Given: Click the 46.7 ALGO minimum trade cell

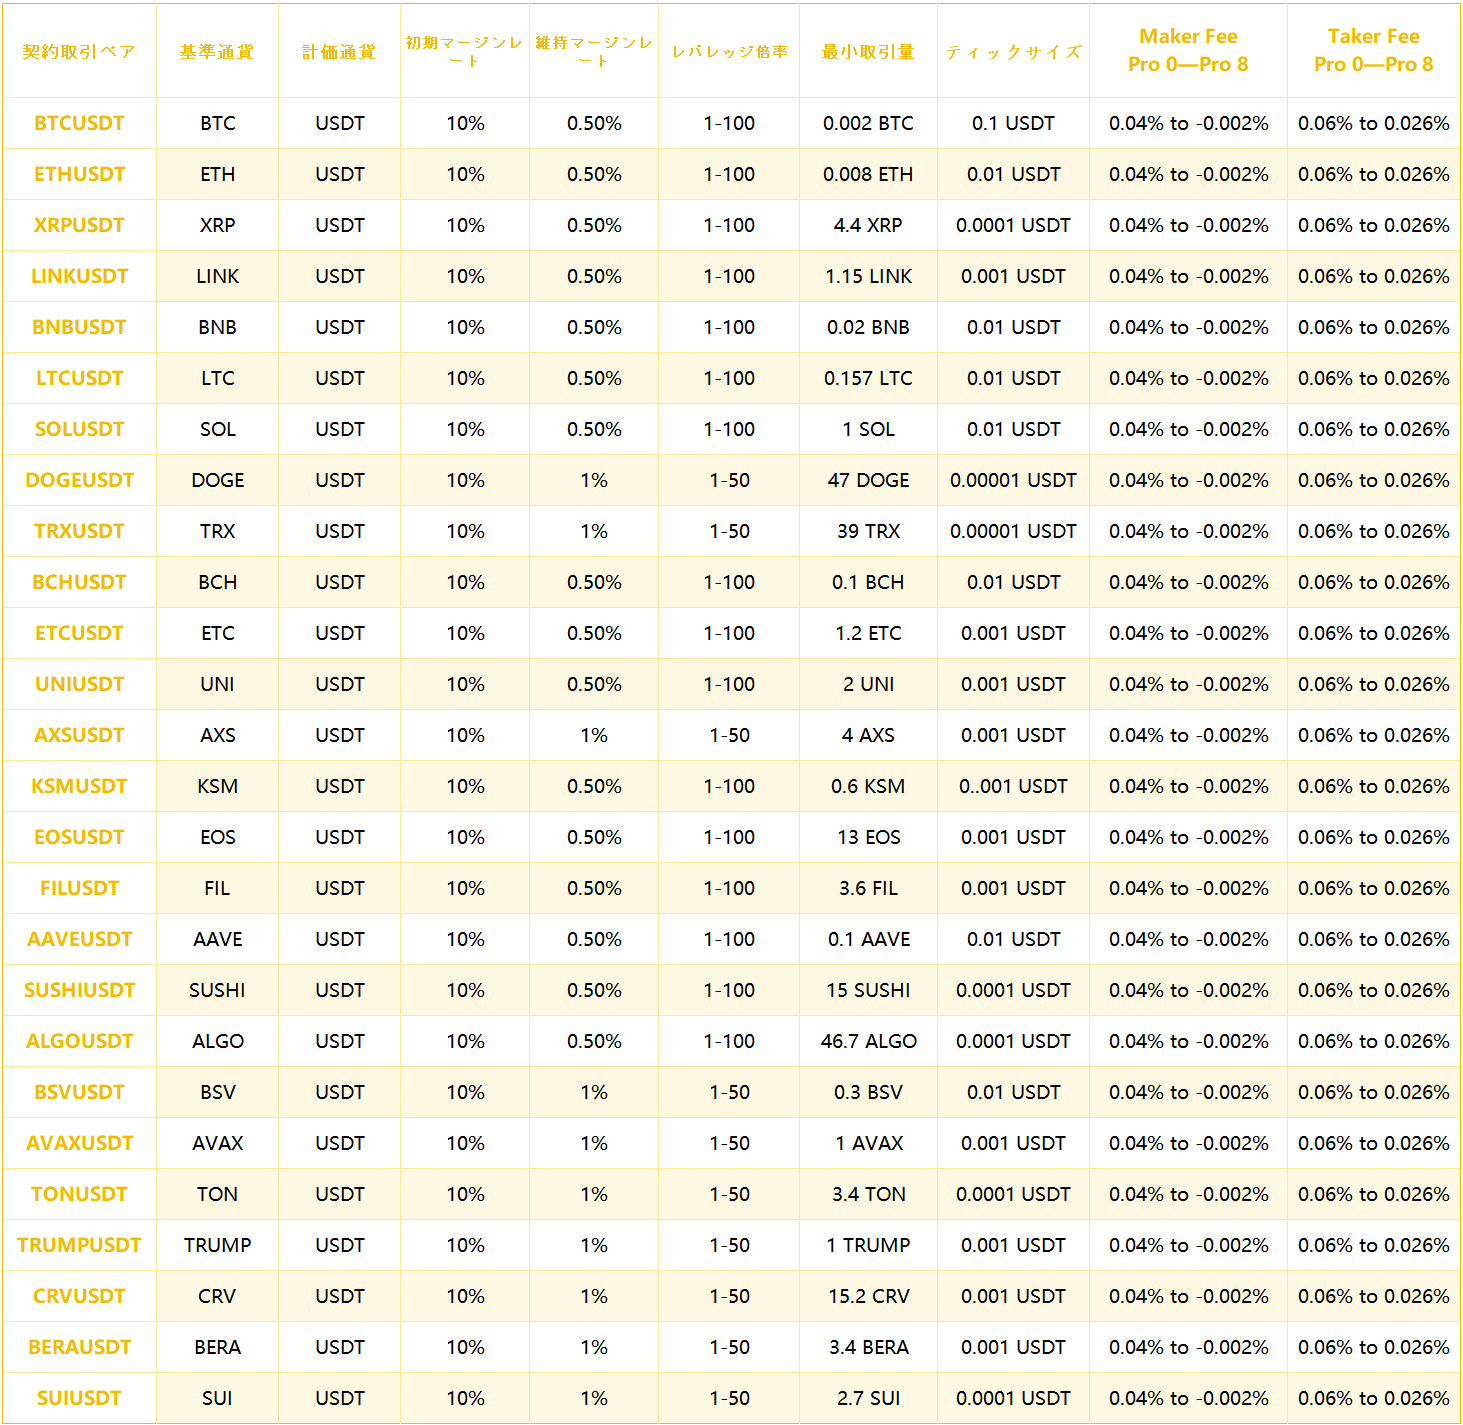Looking at the screenshot, I should point(868,1041).
